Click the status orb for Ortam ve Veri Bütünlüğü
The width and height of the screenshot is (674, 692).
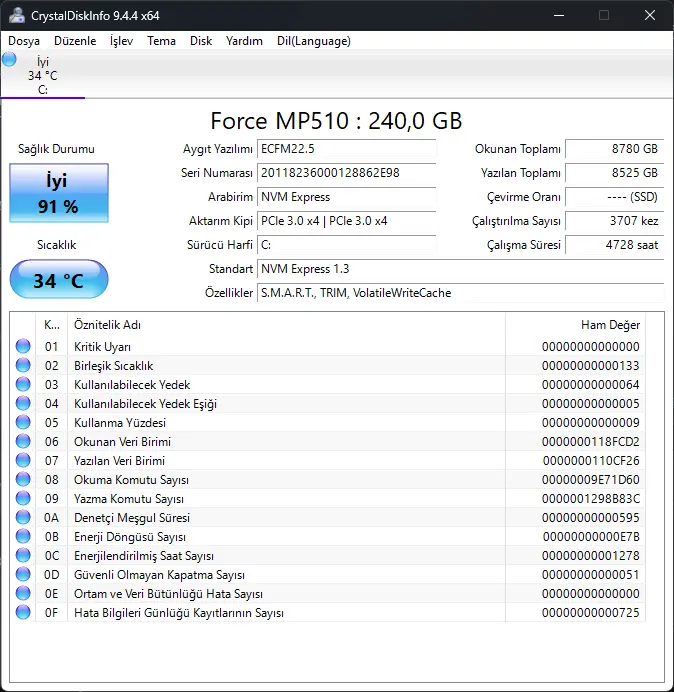point(23,593)
